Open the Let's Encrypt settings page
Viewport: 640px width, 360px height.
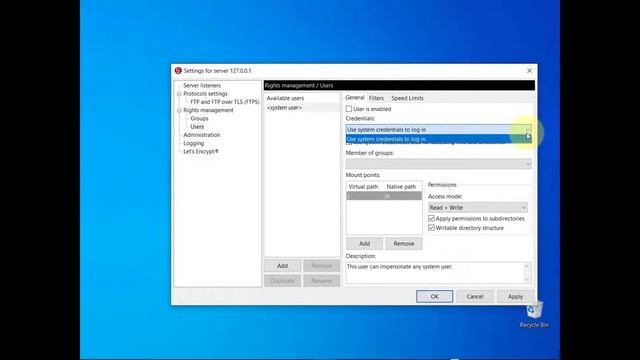(201, 151)
